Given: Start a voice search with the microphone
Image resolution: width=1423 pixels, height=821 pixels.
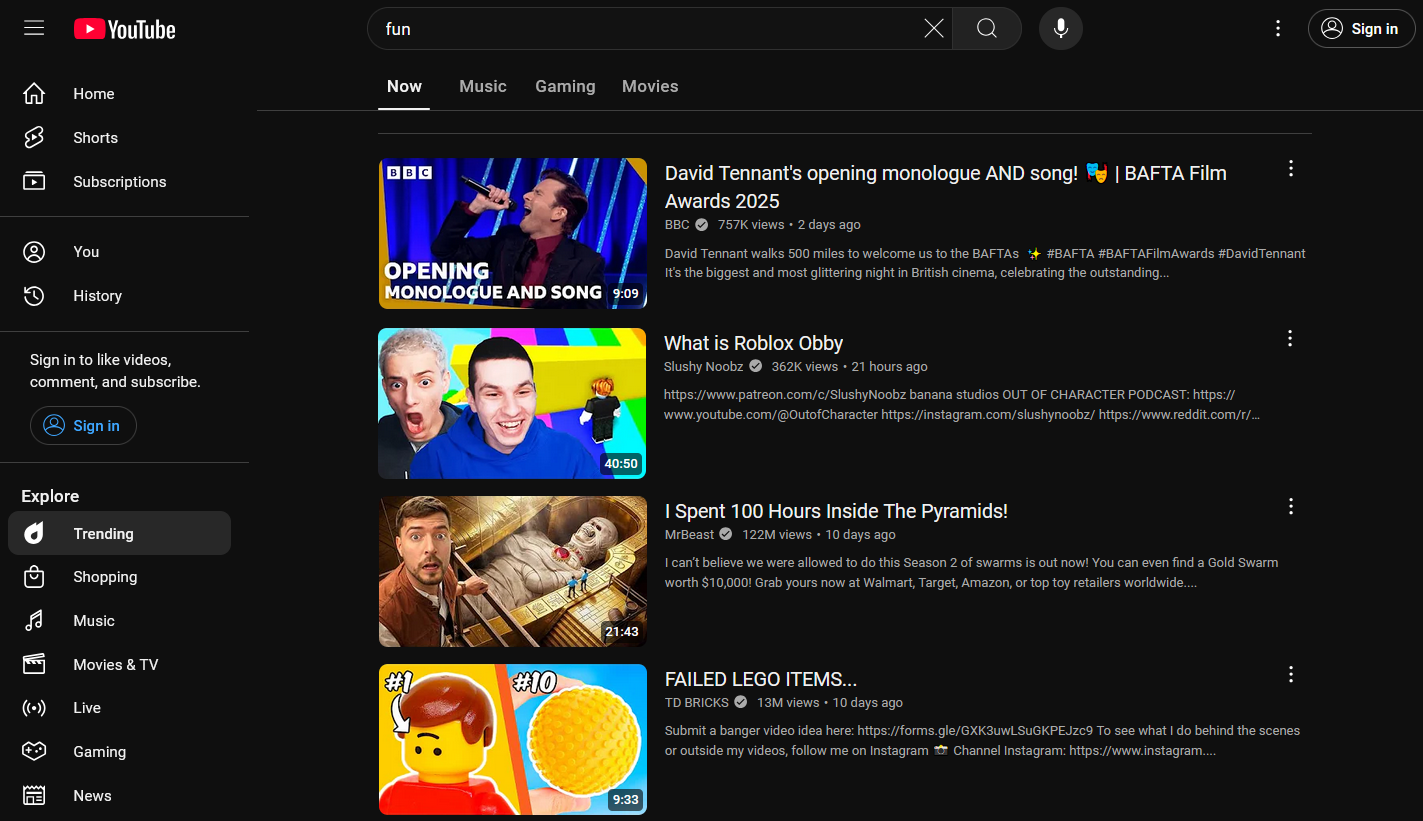Looking at the screenshot, I should [1060, 28].
